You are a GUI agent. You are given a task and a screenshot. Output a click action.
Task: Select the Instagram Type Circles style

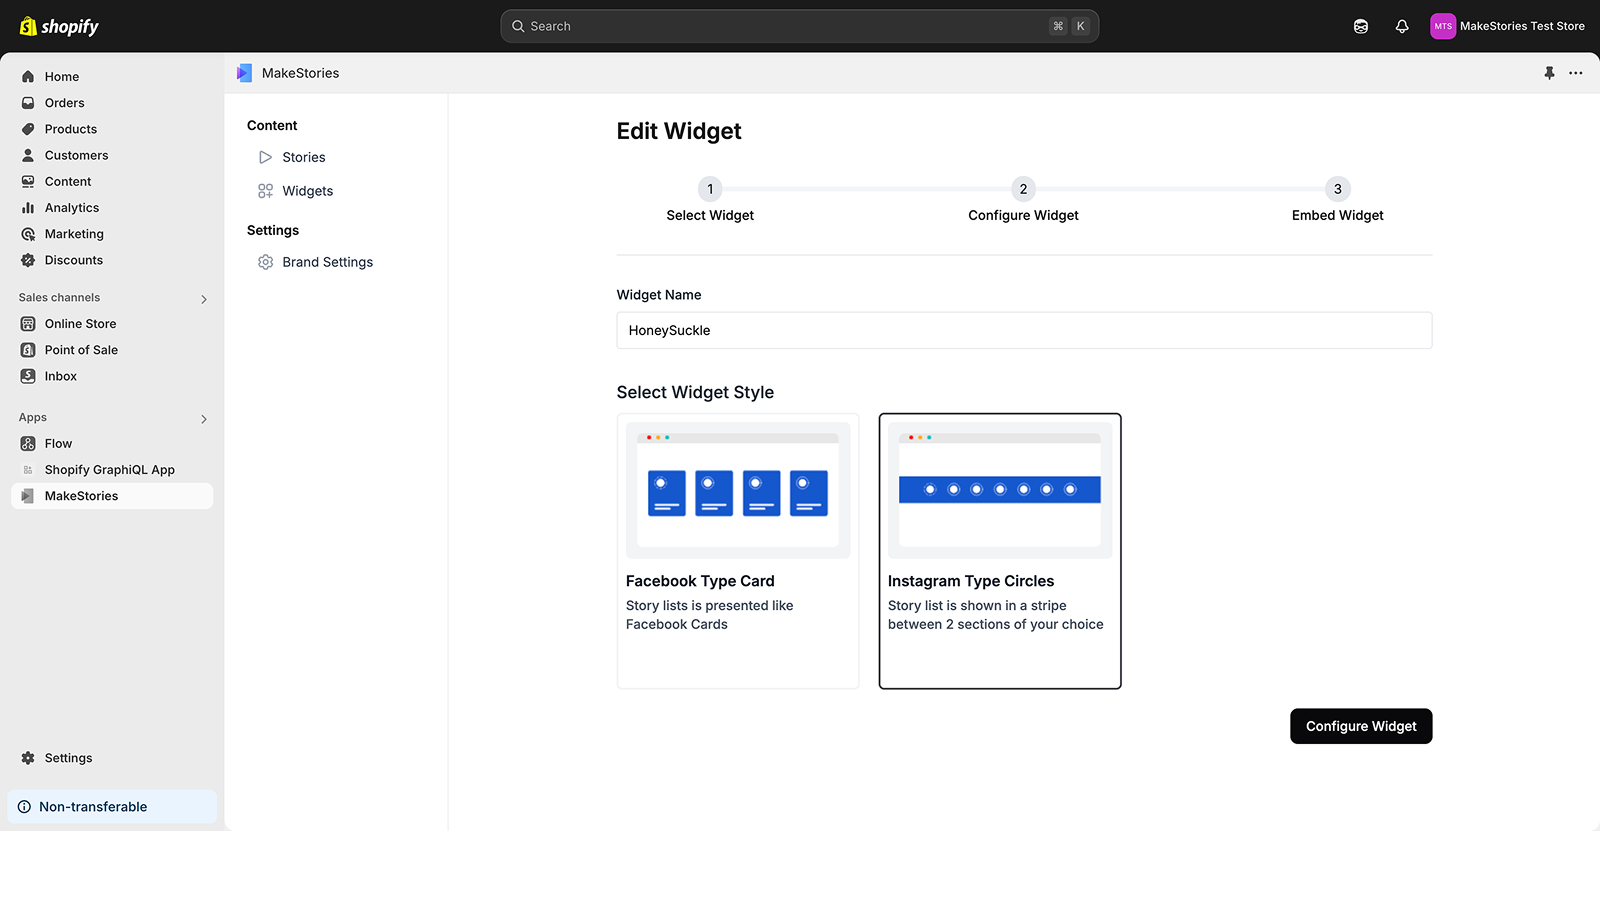pos(999,551)
